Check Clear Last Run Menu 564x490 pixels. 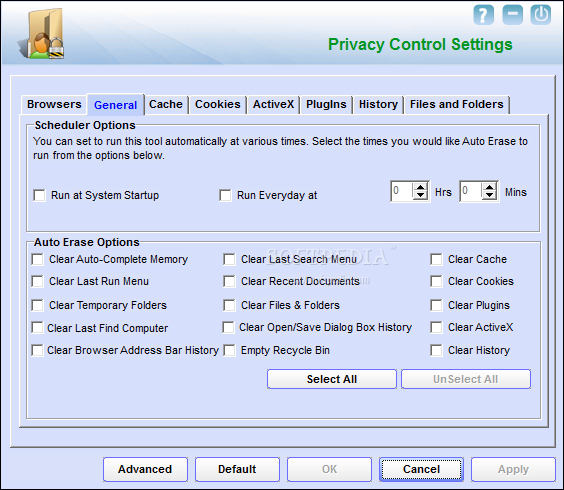pos(37,281)
